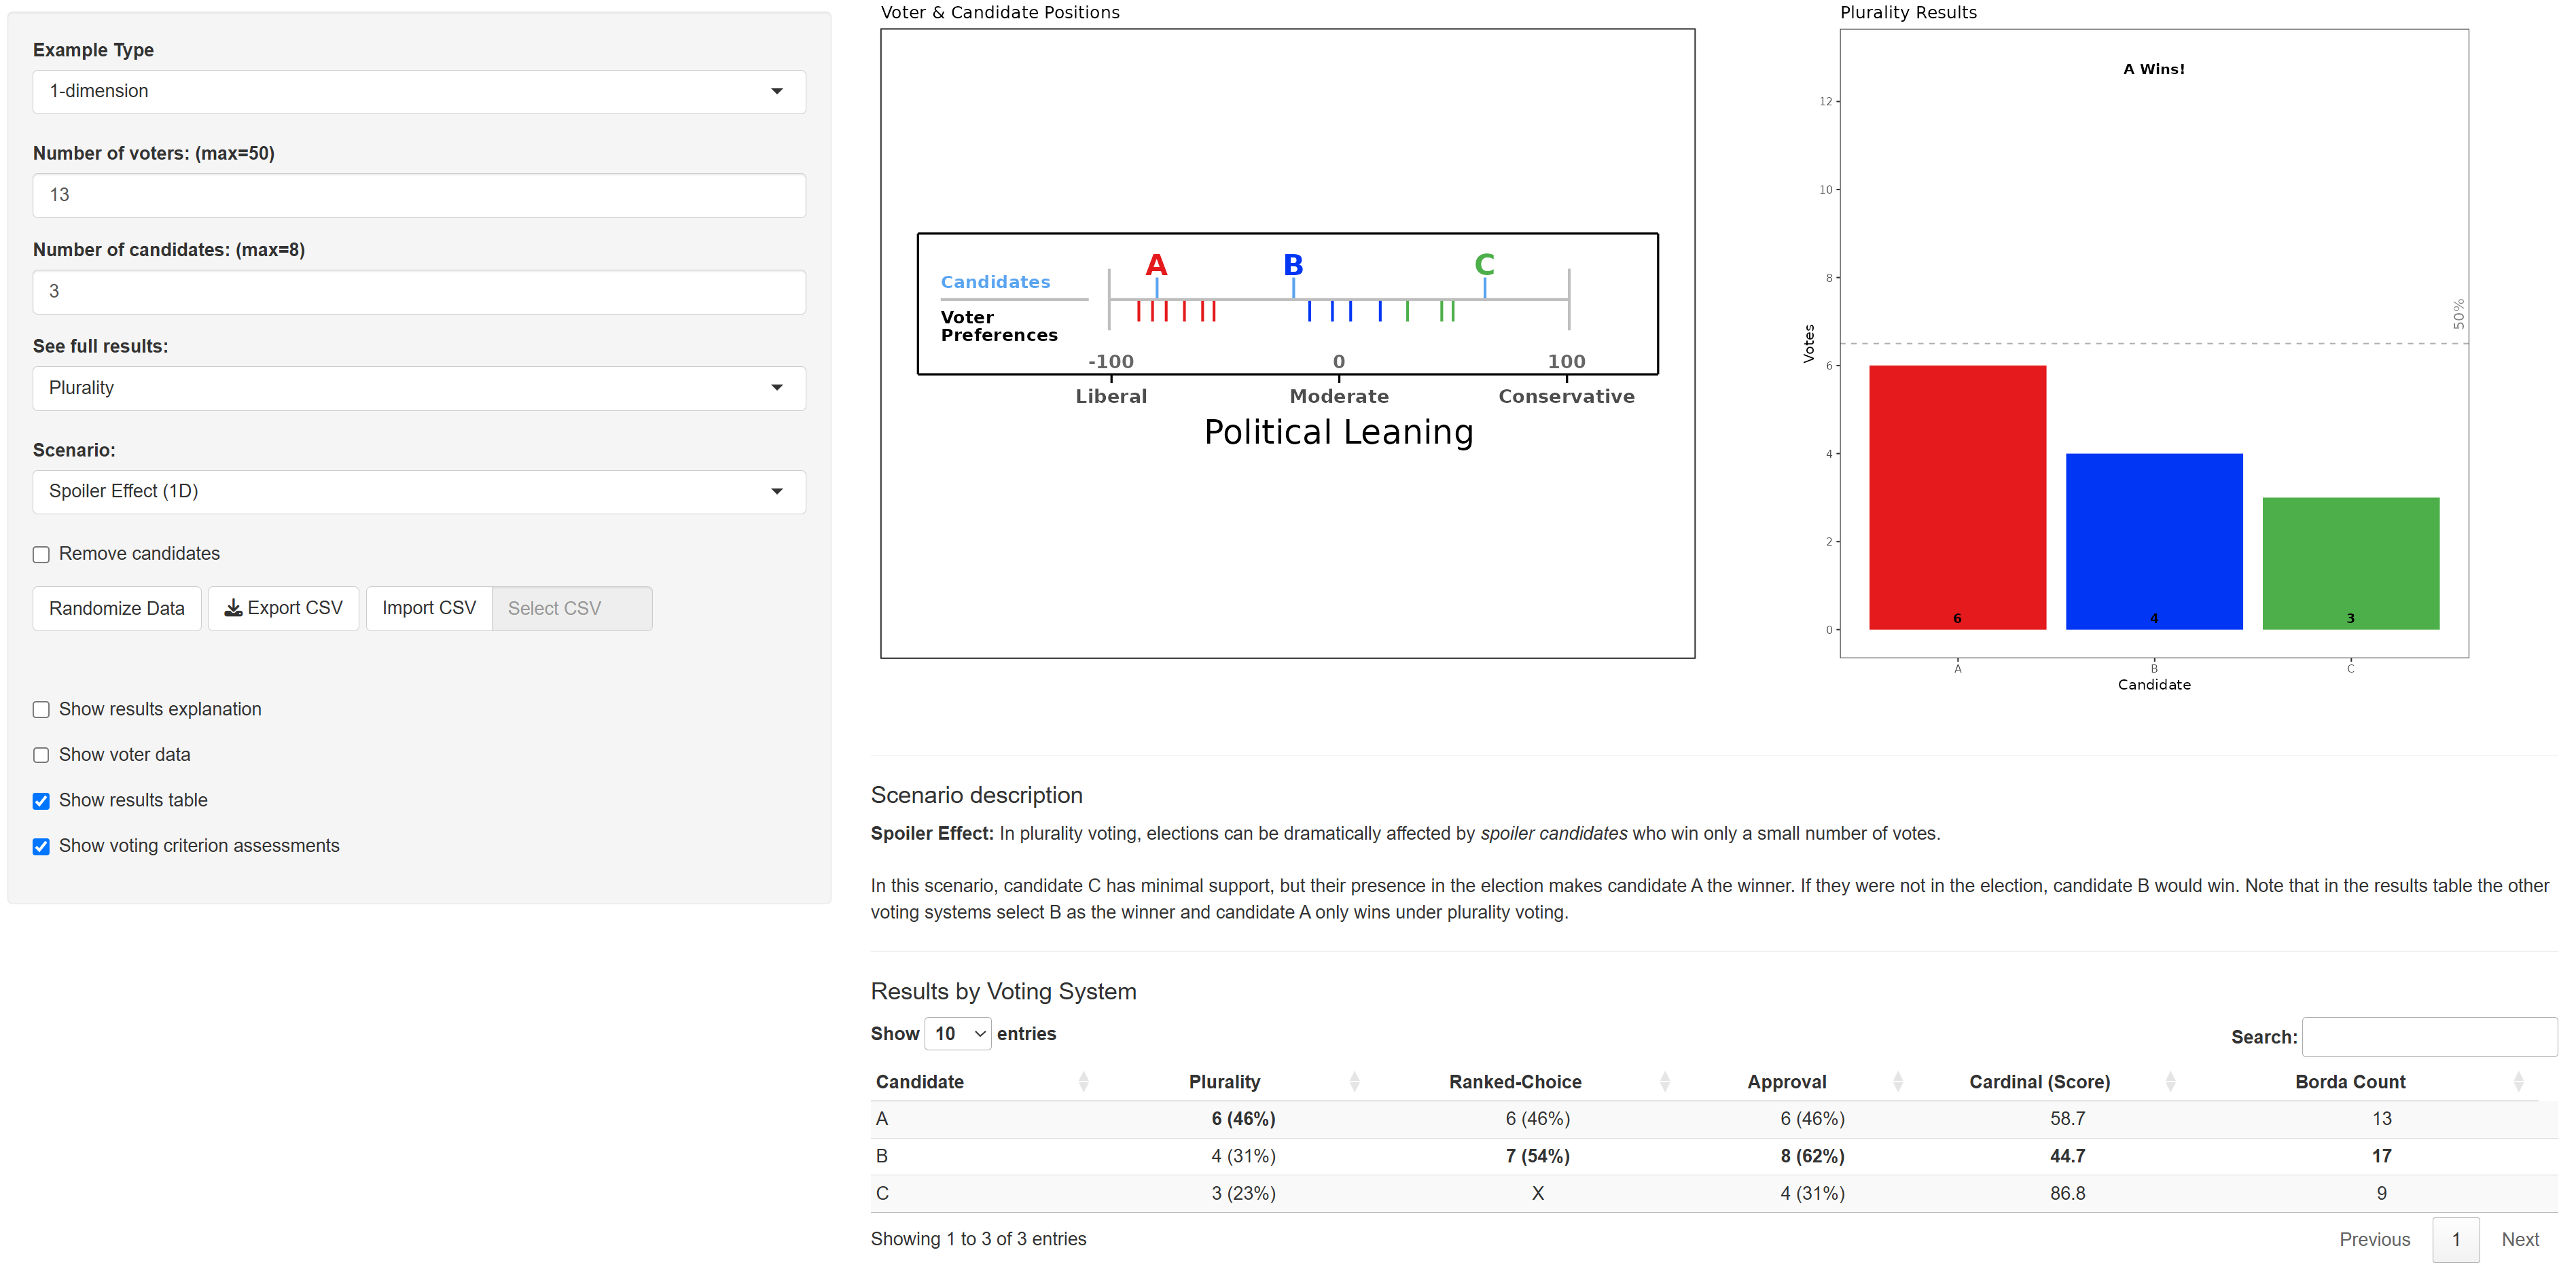
Task: Sort table by Plurality column arrows
Action: pos(1354,1081)
